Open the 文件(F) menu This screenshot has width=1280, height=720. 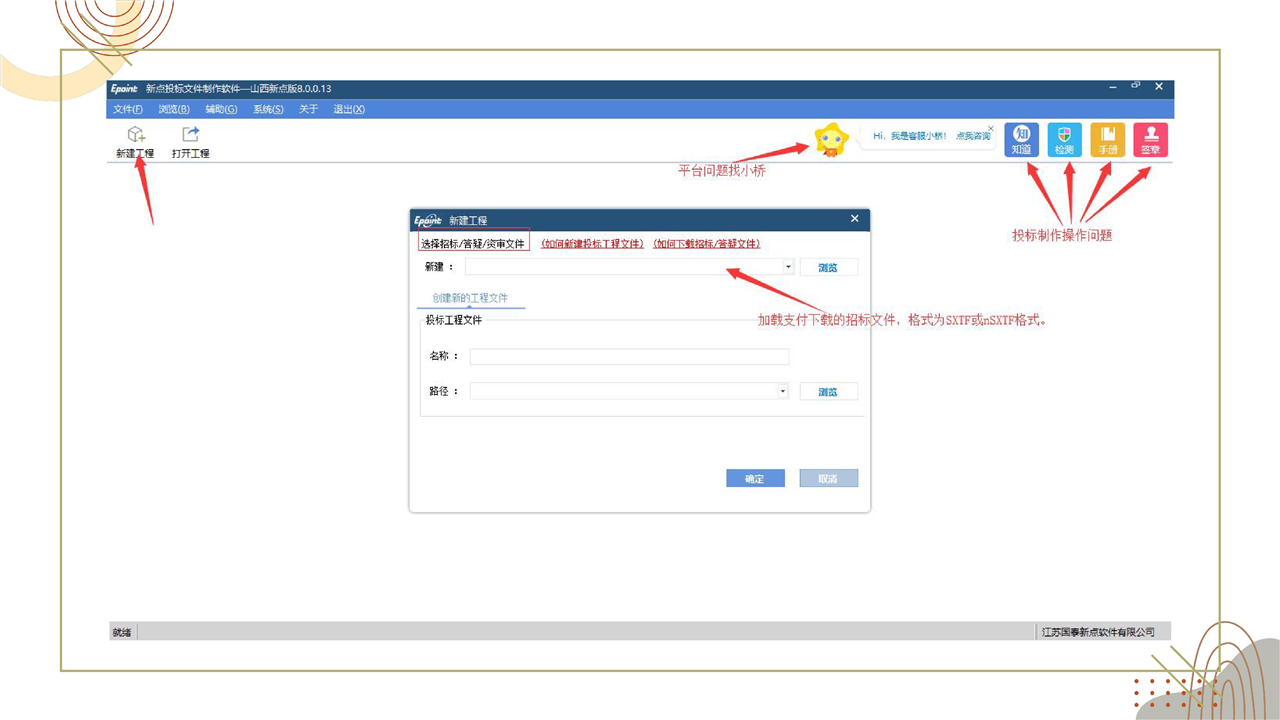(128, 109)
